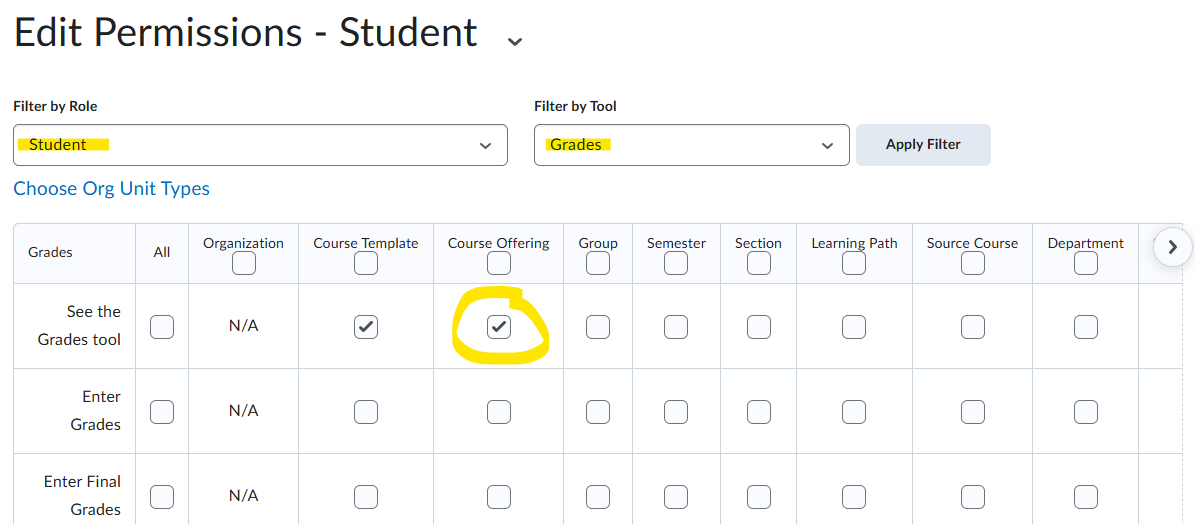Screen dimensions: 1195x524
Task: Uncheck See the Grades tool for Course Template
Action: pos(366,327)
